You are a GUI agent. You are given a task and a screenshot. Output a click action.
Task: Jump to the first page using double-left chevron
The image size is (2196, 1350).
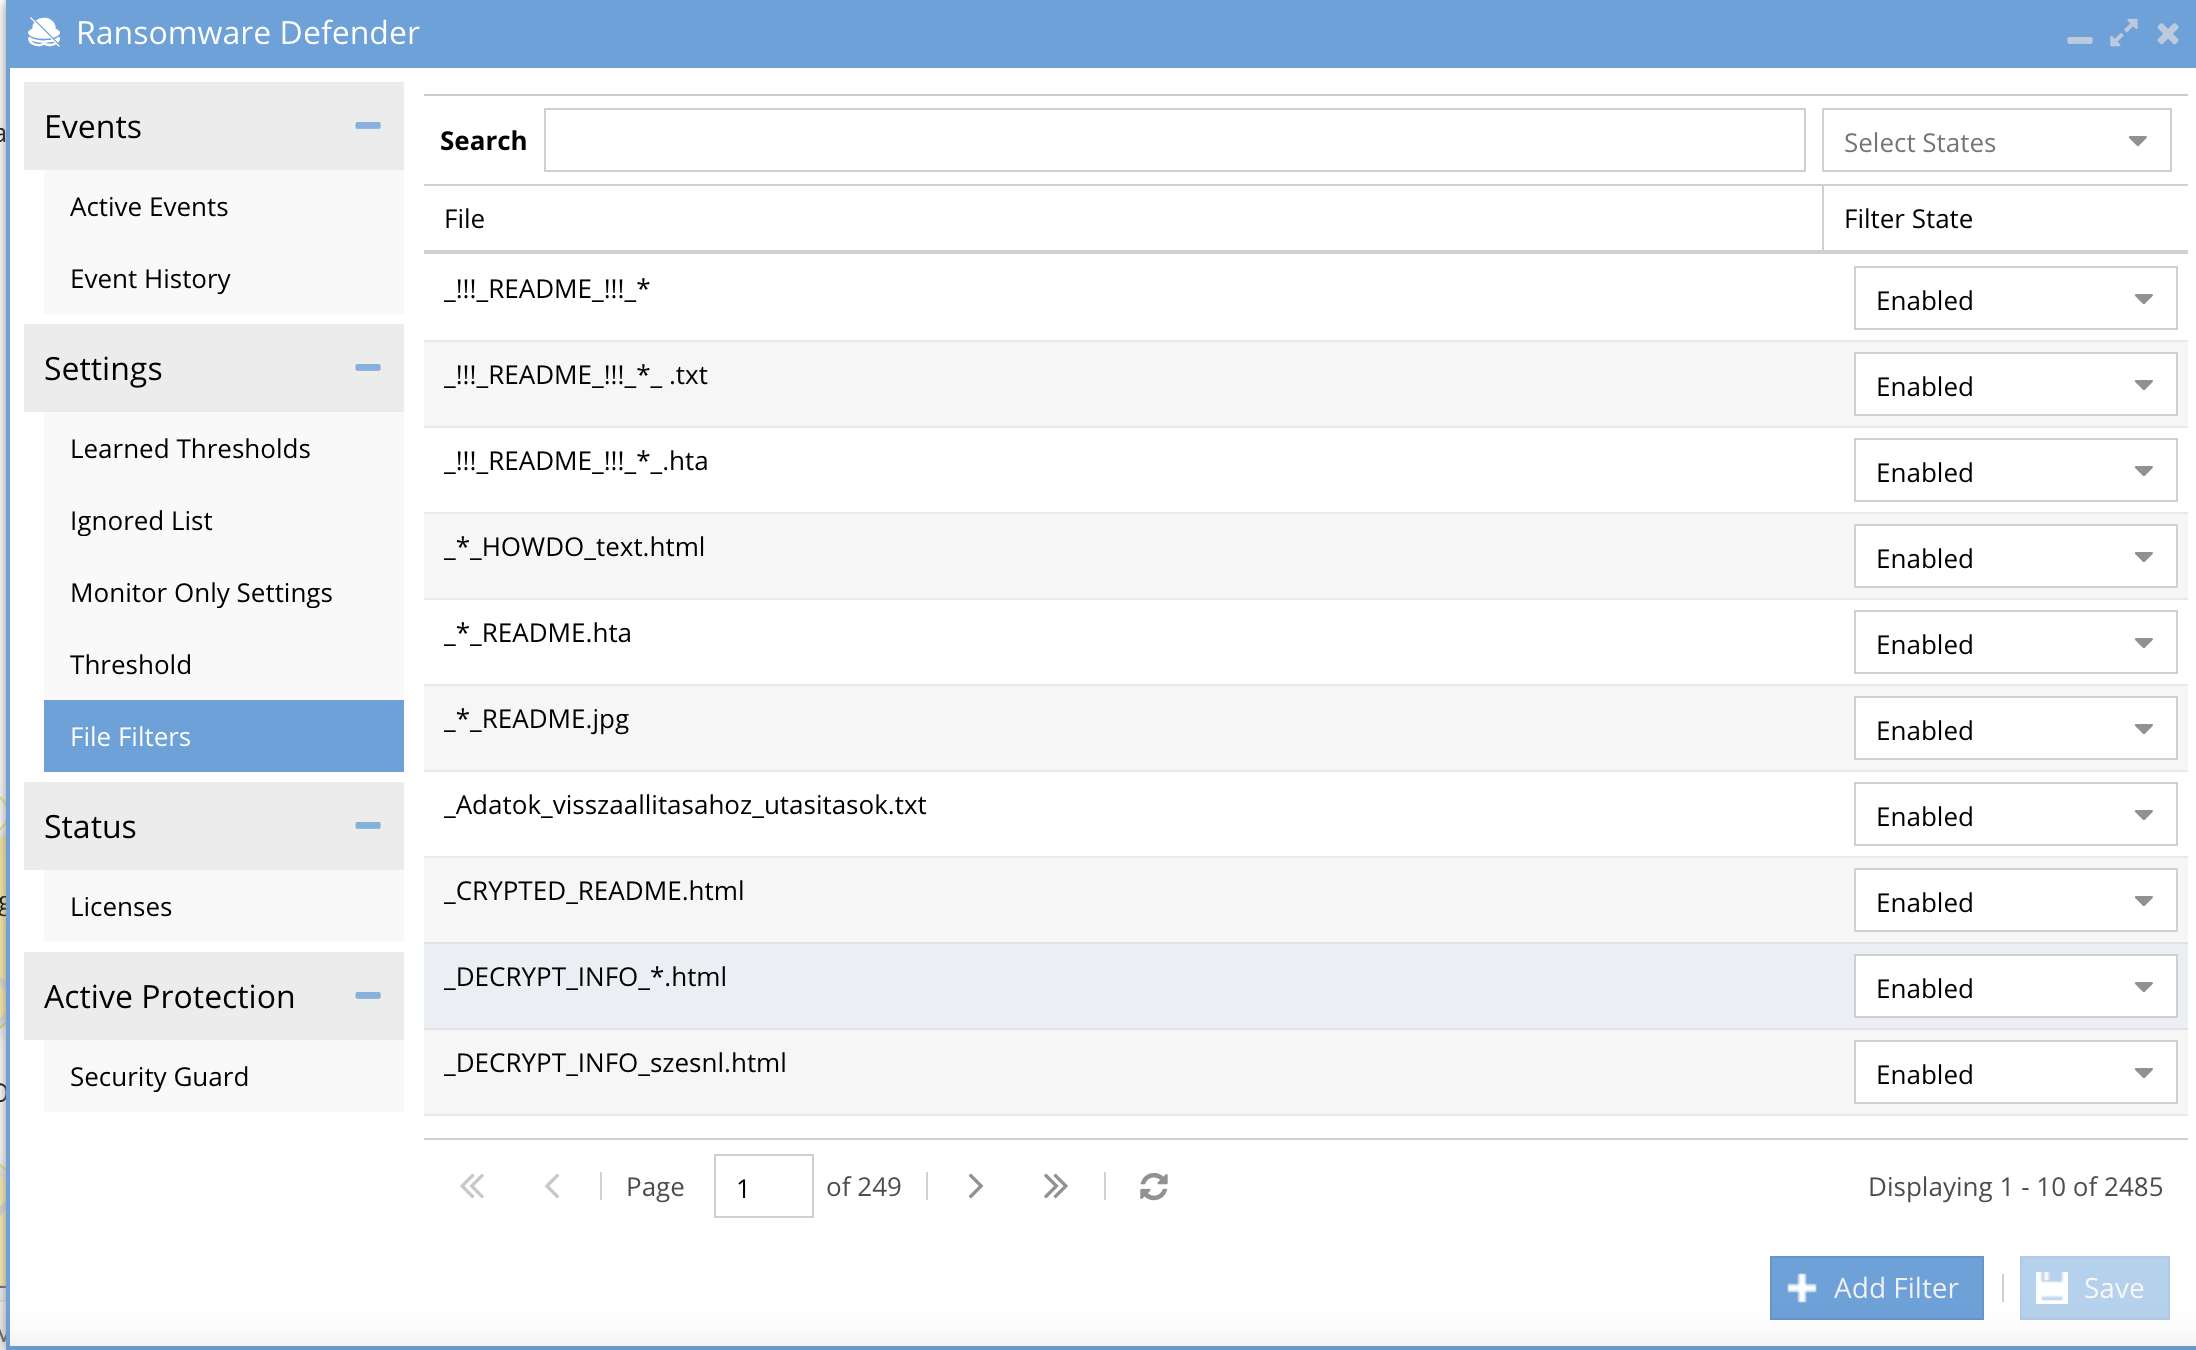tap(472, 1187)
